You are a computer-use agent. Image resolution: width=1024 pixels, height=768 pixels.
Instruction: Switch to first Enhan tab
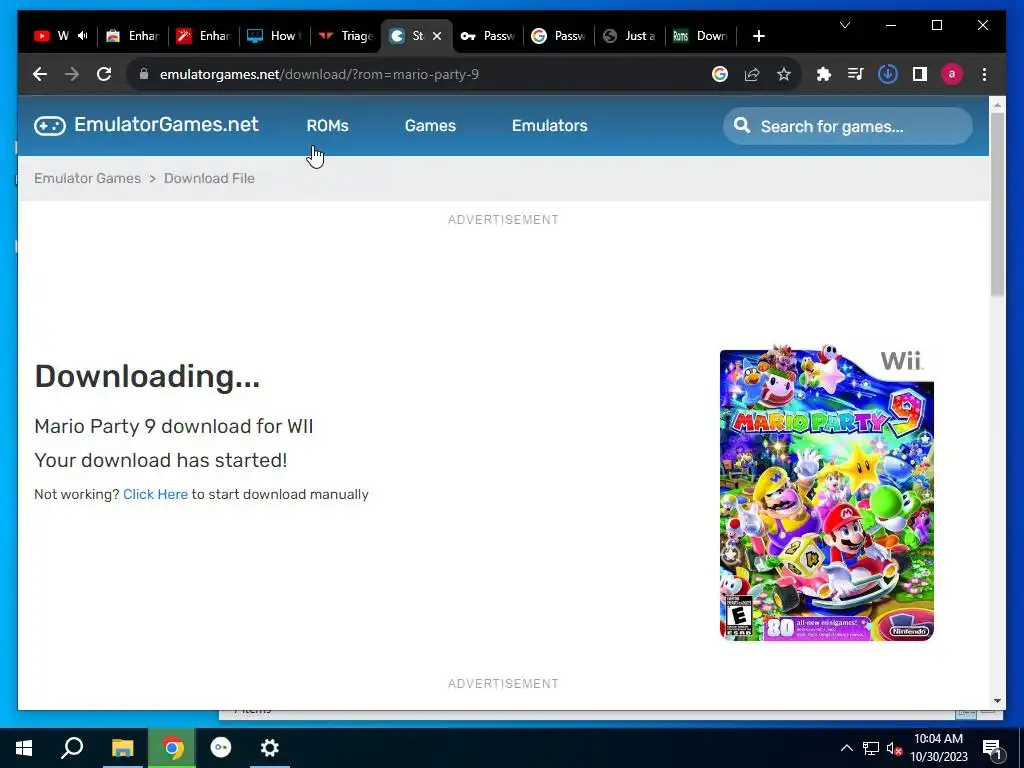tap(133, 36)
